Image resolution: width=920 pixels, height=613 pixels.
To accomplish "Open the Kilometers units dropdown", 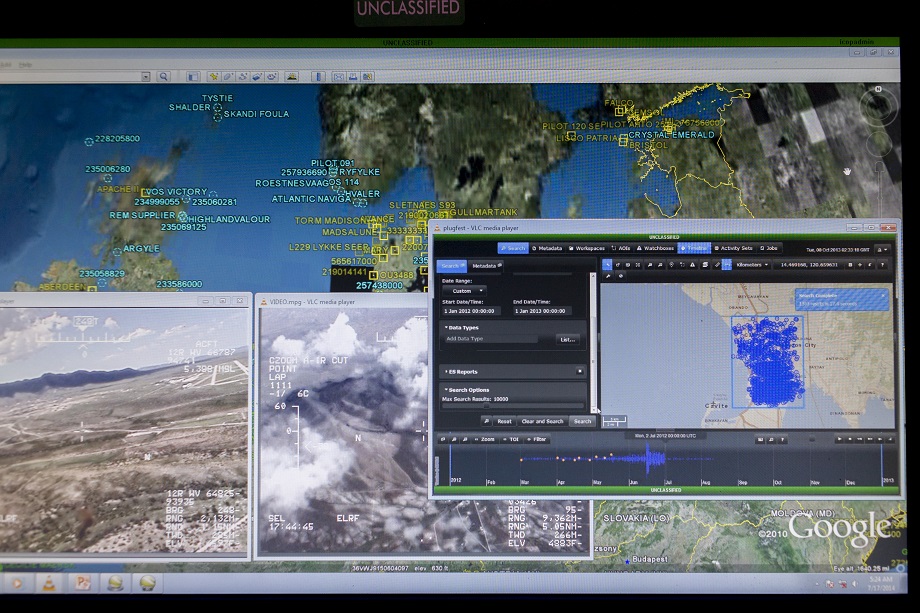I will 752,265.
